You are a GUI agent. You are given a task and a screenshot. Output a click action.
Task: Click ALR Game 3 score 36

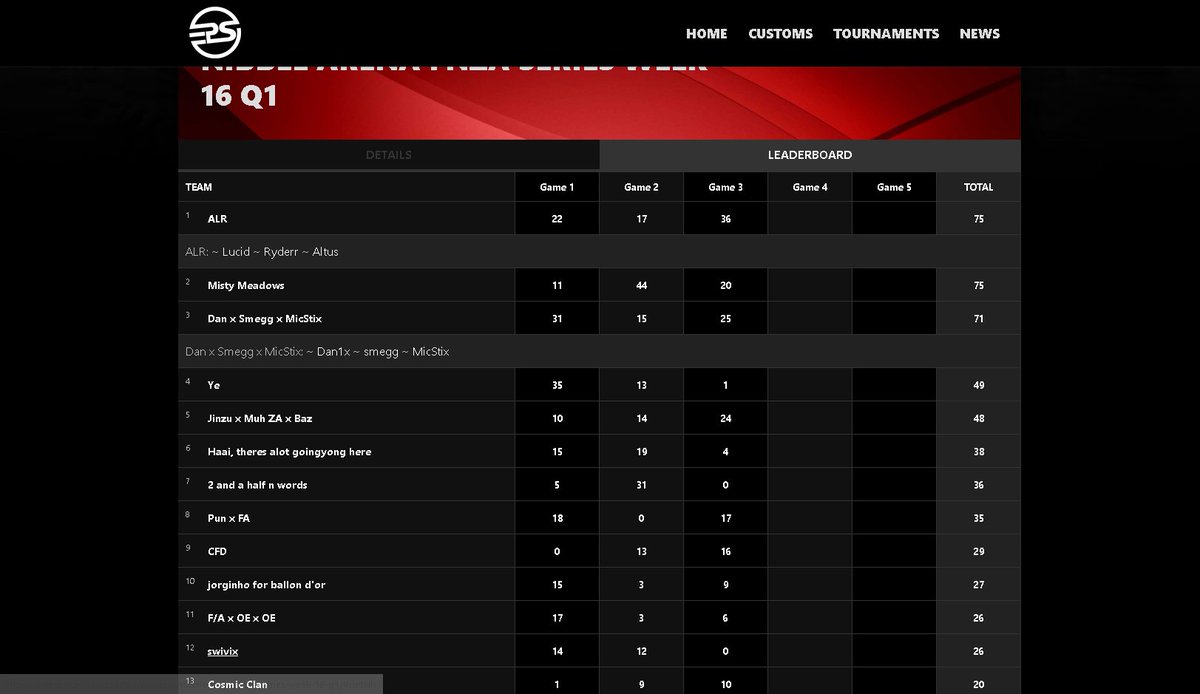pos(725,218)
